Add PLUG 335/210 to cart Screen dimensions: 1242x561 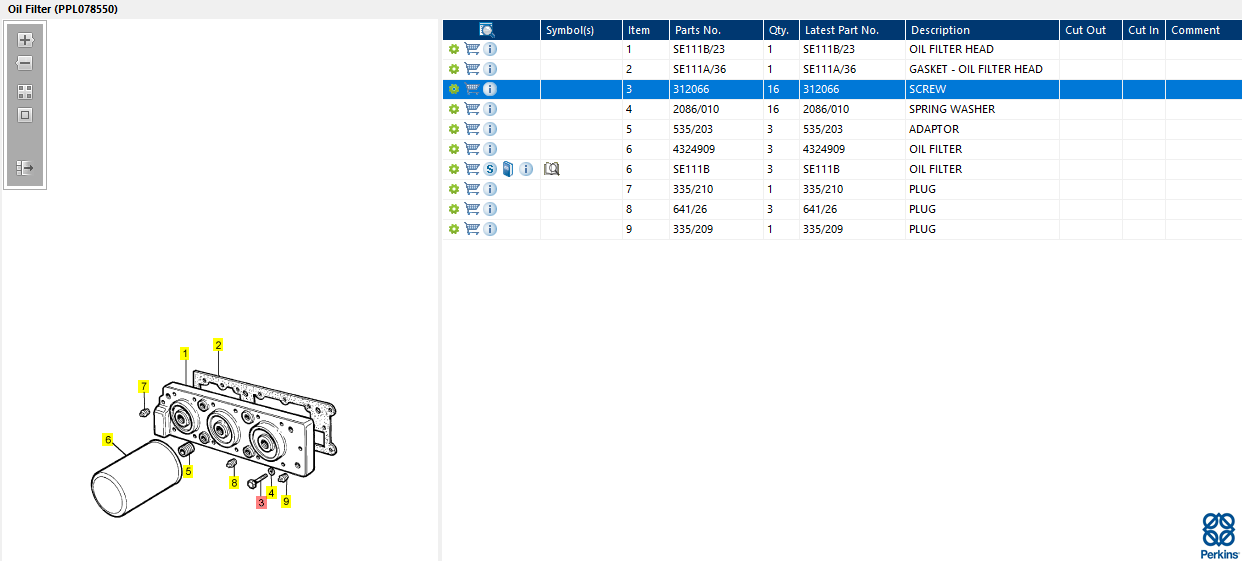pos(472,189)
